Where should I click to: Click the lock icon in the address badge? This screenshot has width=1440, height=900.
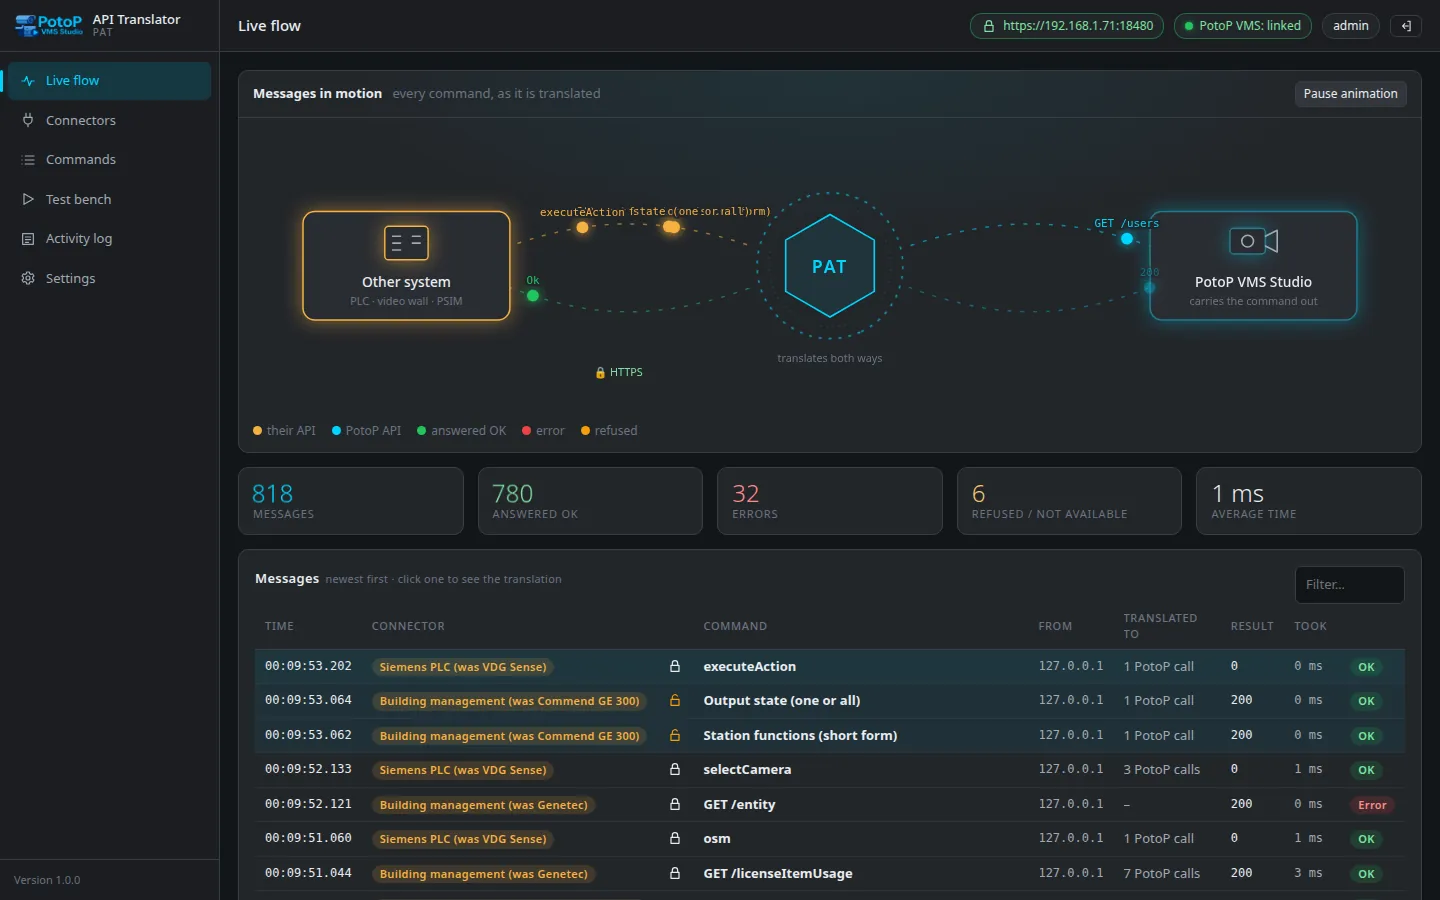[989, 26]
